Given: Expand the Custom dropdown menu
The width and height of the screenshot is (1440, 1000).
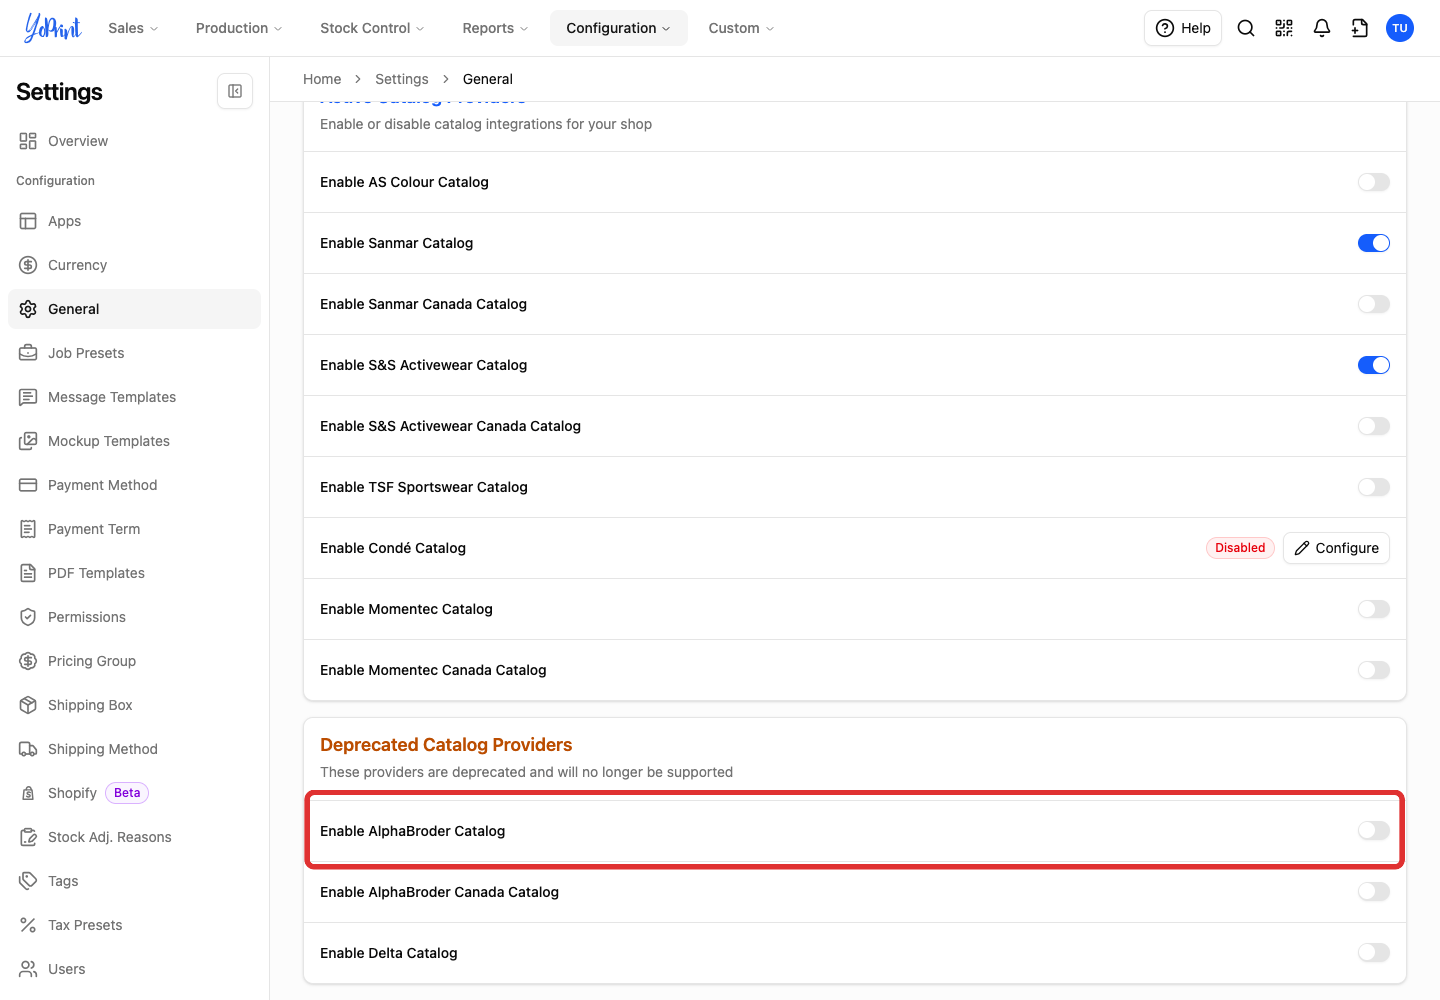Looking at the screenshot, I should click(741, 28).
